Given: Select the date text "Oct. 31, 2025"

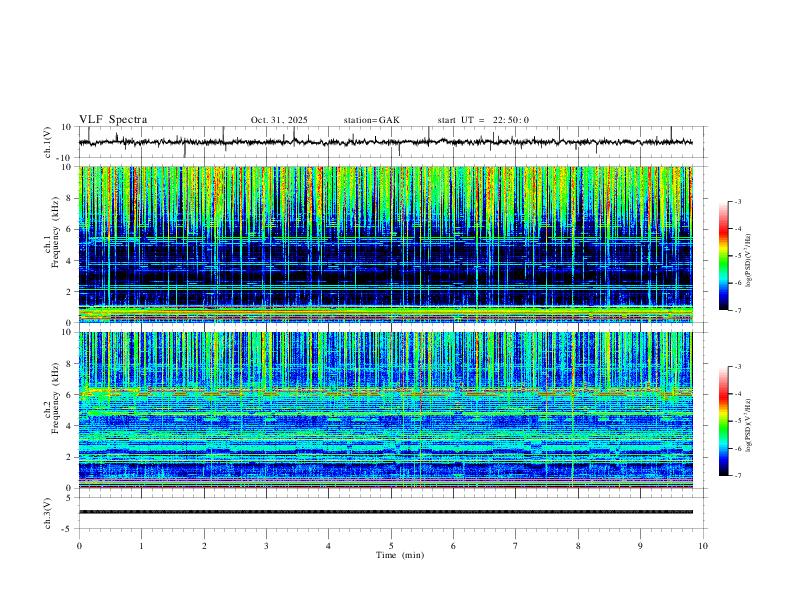Looking at the screenshot, I should (279, 120).
